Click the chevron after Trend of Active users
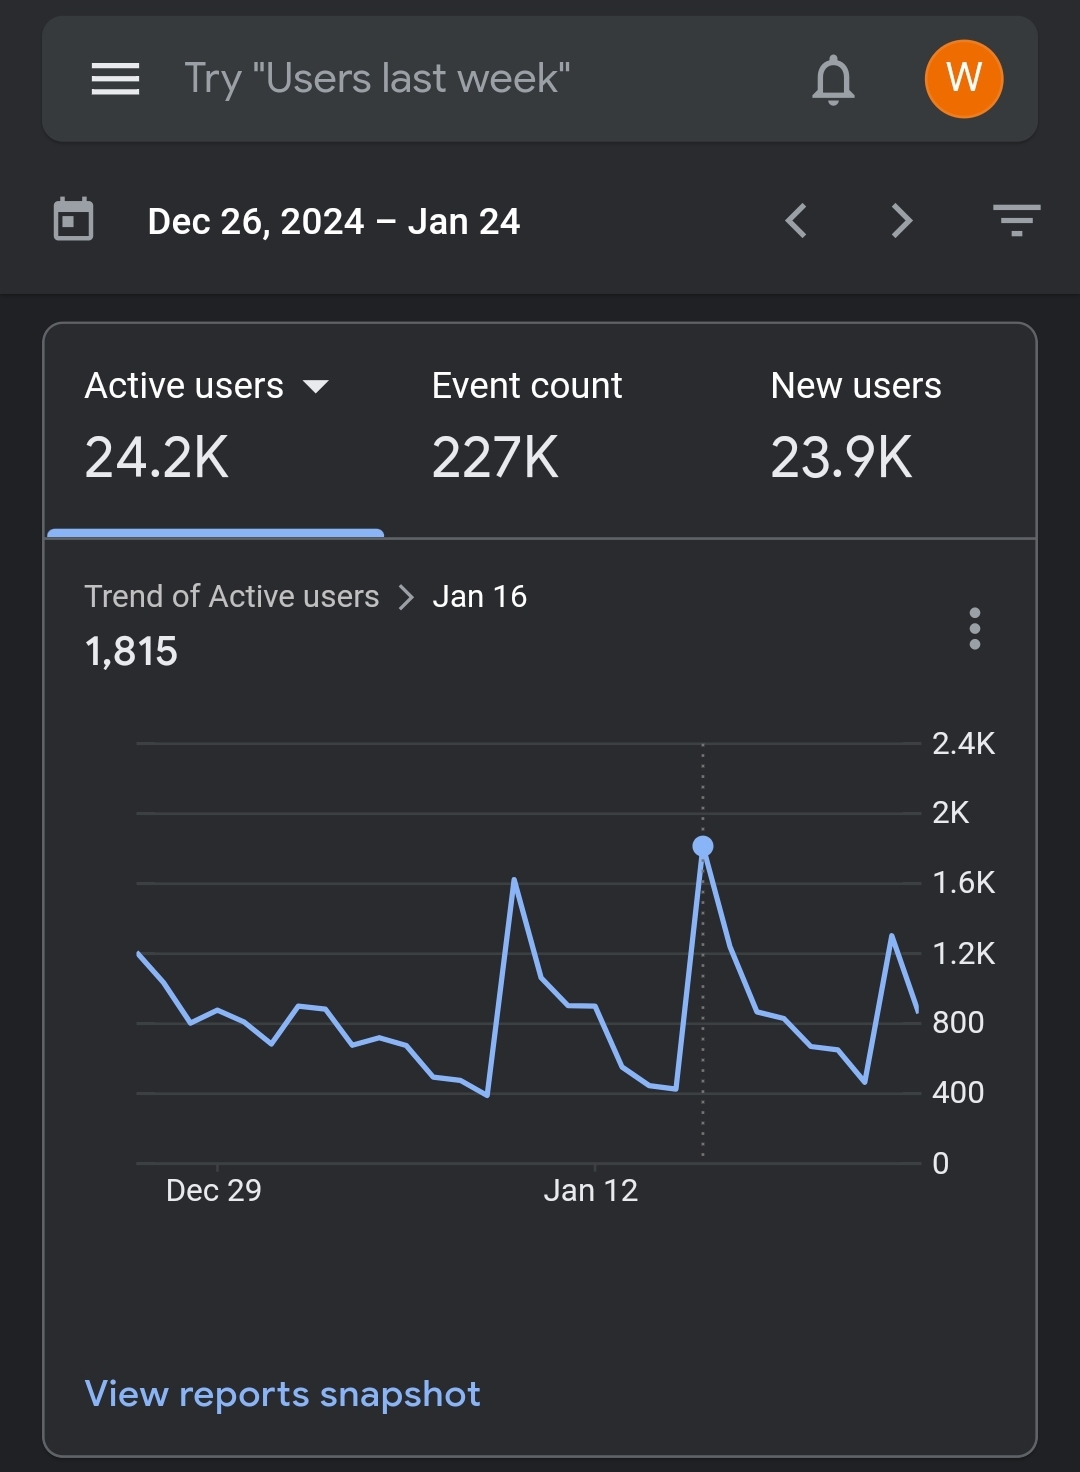Viewport: 1080px width, 1472px height. 406,597
